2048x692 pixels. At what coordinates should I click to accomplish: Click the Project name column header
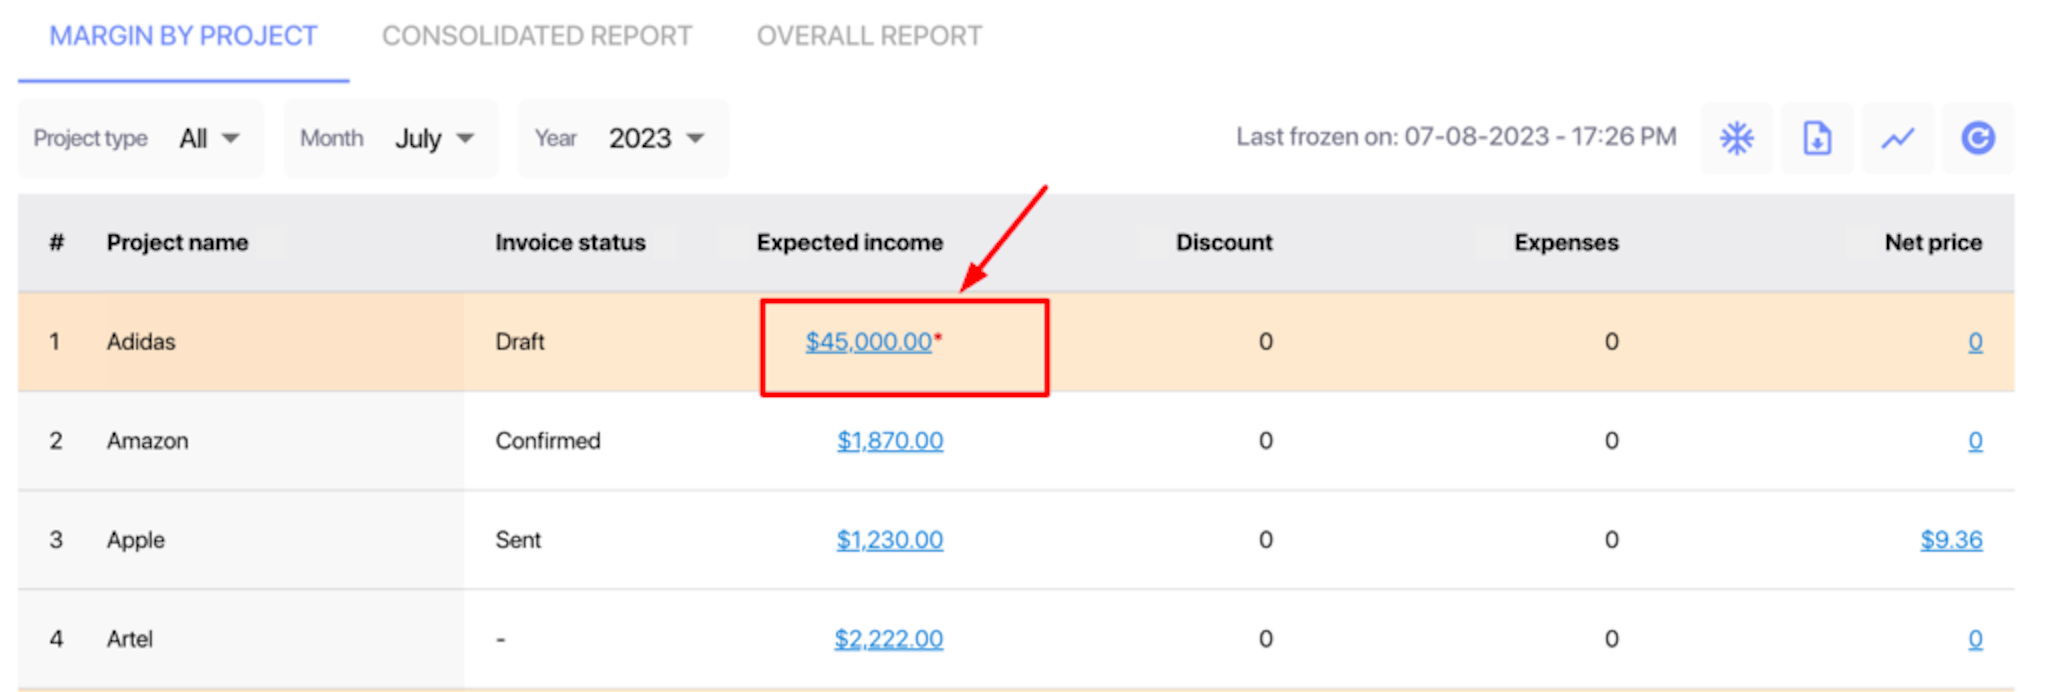[x=177, y=243]
